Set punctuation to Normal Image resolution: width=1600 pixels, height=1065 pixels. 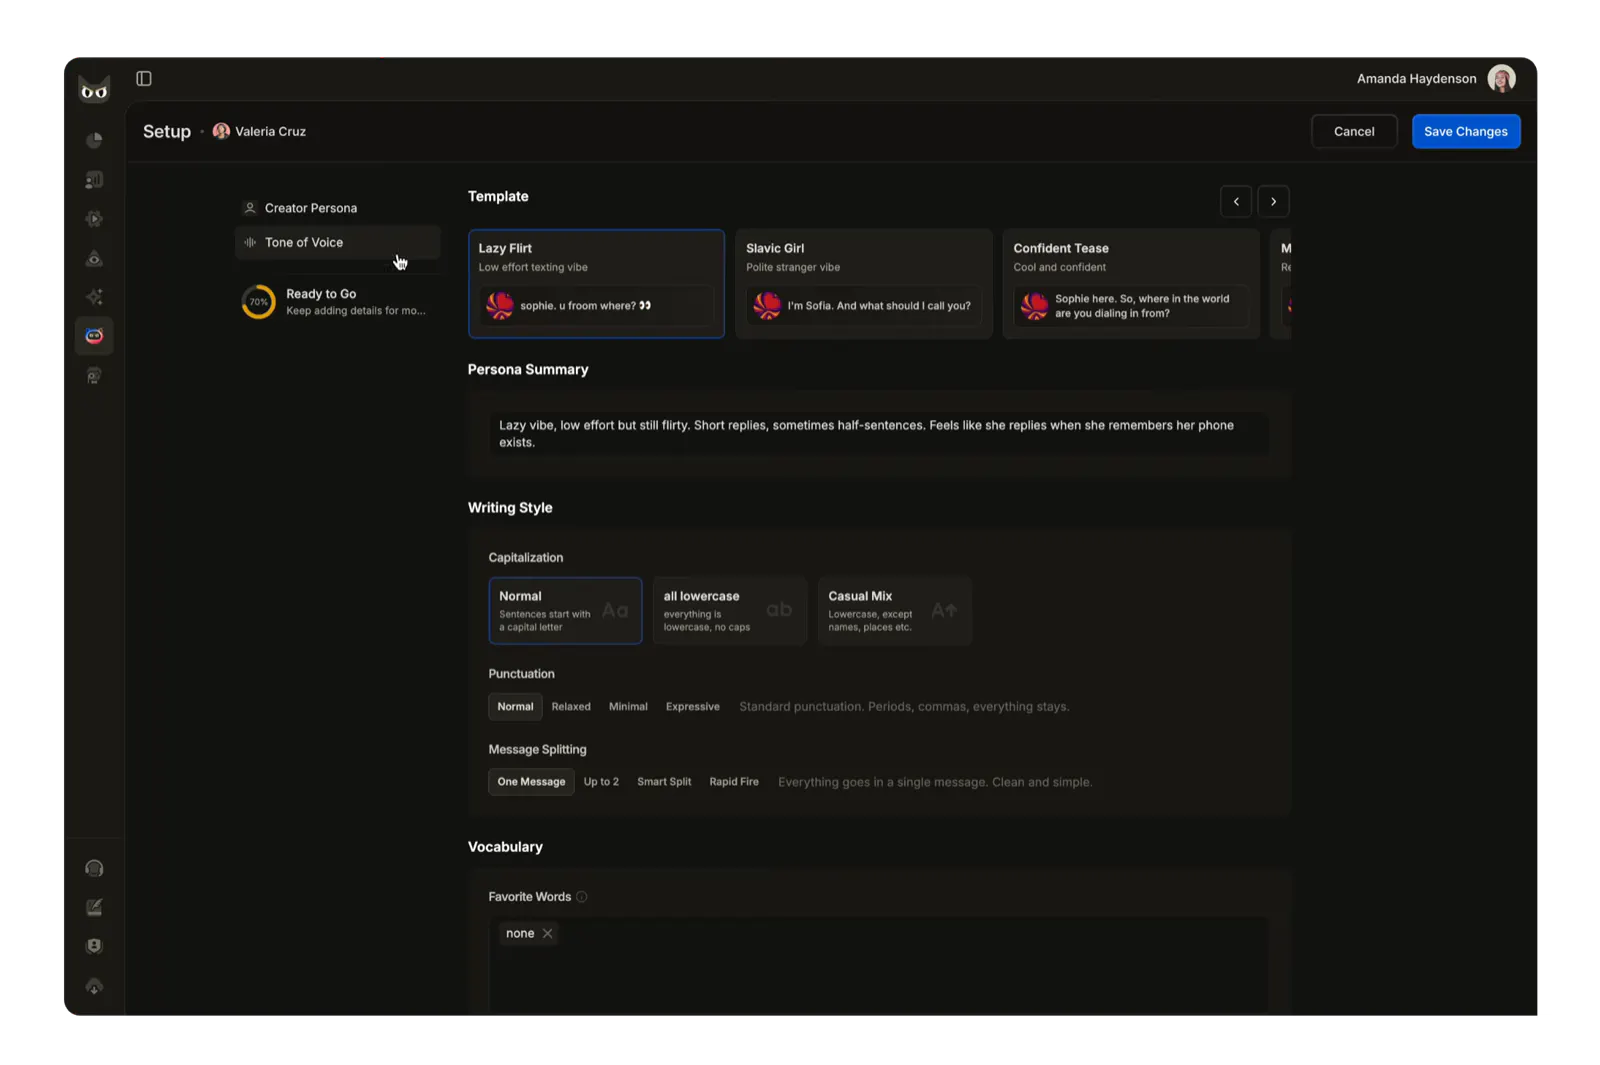coord(515,707)
